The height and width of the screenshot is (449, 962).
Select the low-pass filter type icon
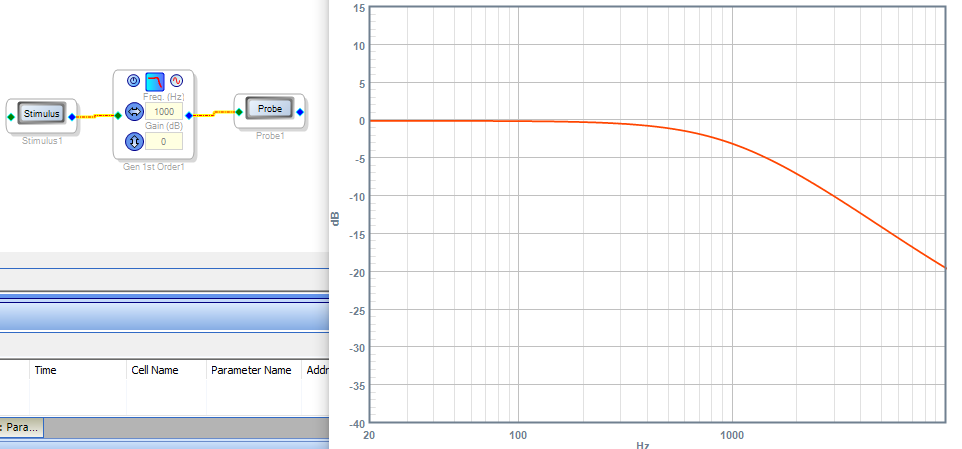coord(154,81)
